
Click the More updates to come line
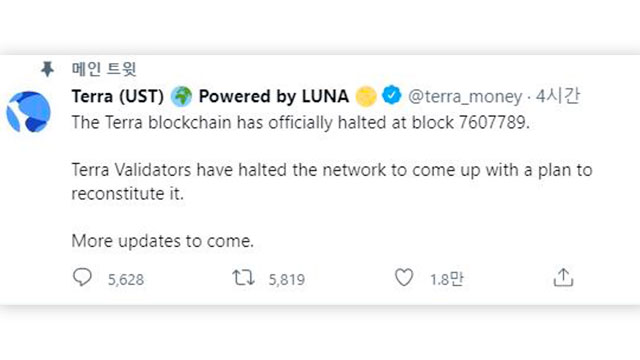[x=162, y=241]
